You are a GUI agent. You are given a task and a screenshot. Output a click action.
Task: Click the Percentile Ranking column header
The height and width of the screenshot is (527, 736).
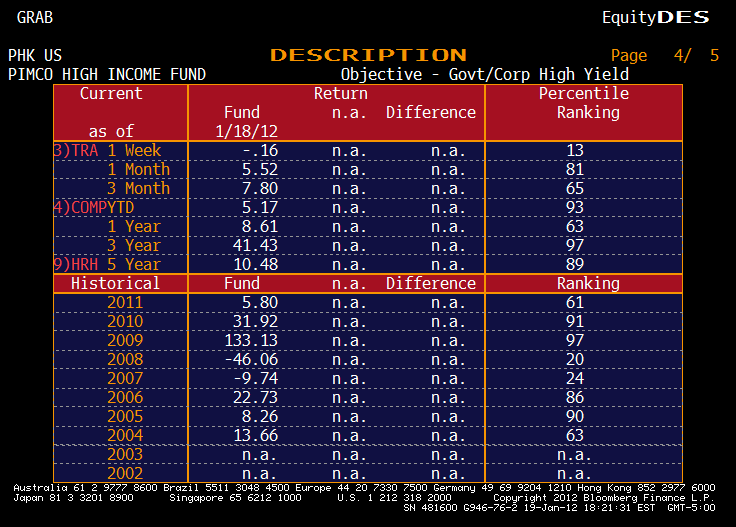click(584, 103)
